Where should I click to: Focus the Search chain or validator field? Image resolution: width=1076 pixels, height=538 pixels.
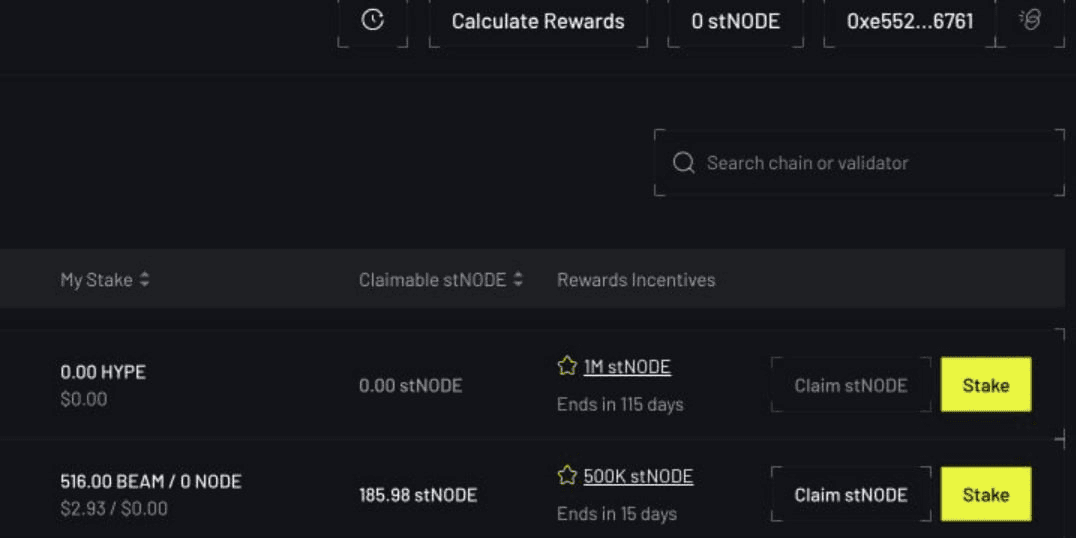click(x=870, y=162)
